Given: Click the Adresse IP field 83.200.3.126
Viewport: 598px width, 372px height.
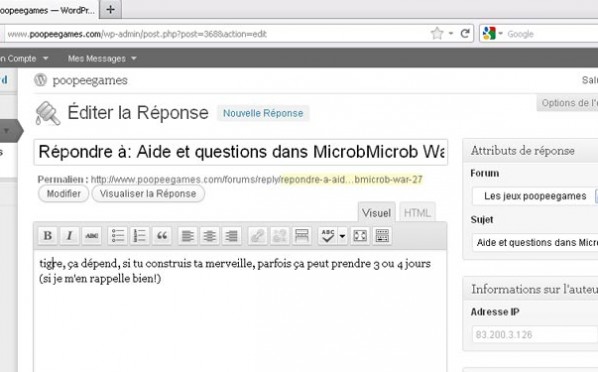Looking at the screenshot, I should tap(535, 335).
